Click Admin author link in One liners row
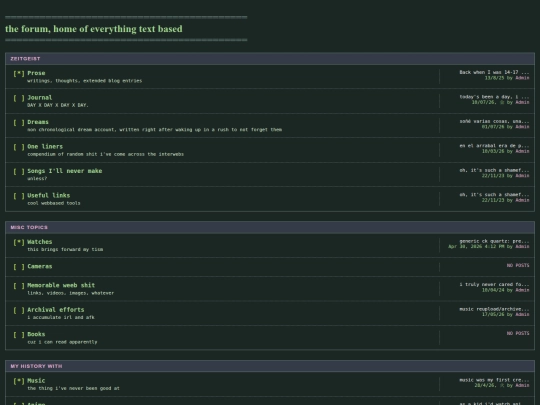 [x=522, y=151]
